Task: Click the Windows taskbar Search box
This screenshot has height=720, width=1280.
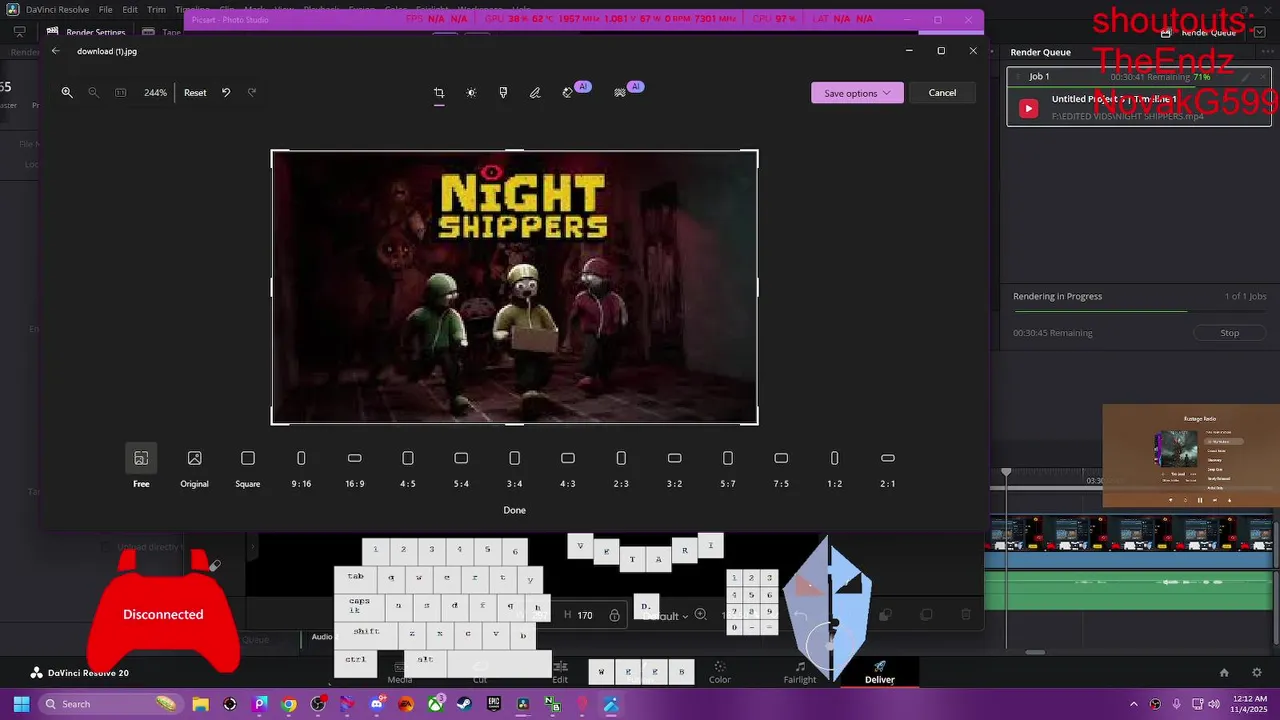Action: click(110, 704)
